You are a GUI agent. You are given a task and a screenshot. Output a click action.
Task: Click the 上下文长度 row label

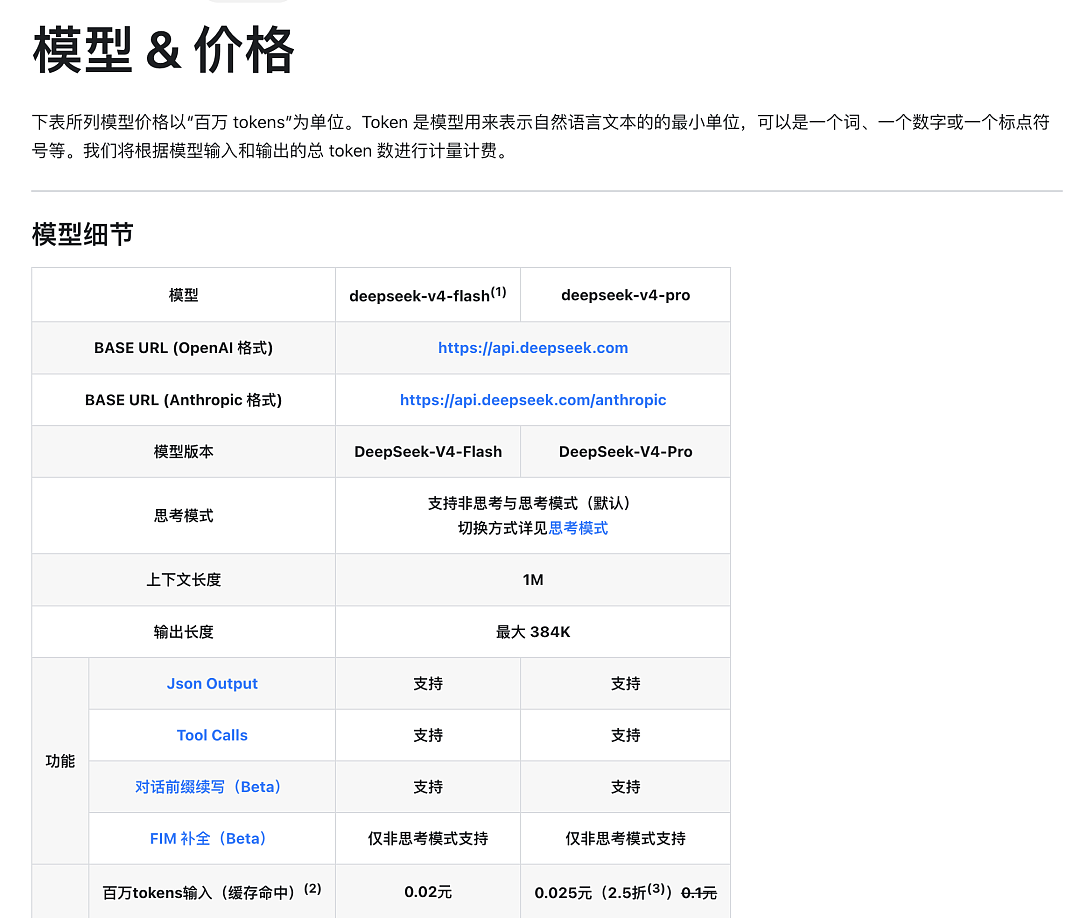point(183,580)
